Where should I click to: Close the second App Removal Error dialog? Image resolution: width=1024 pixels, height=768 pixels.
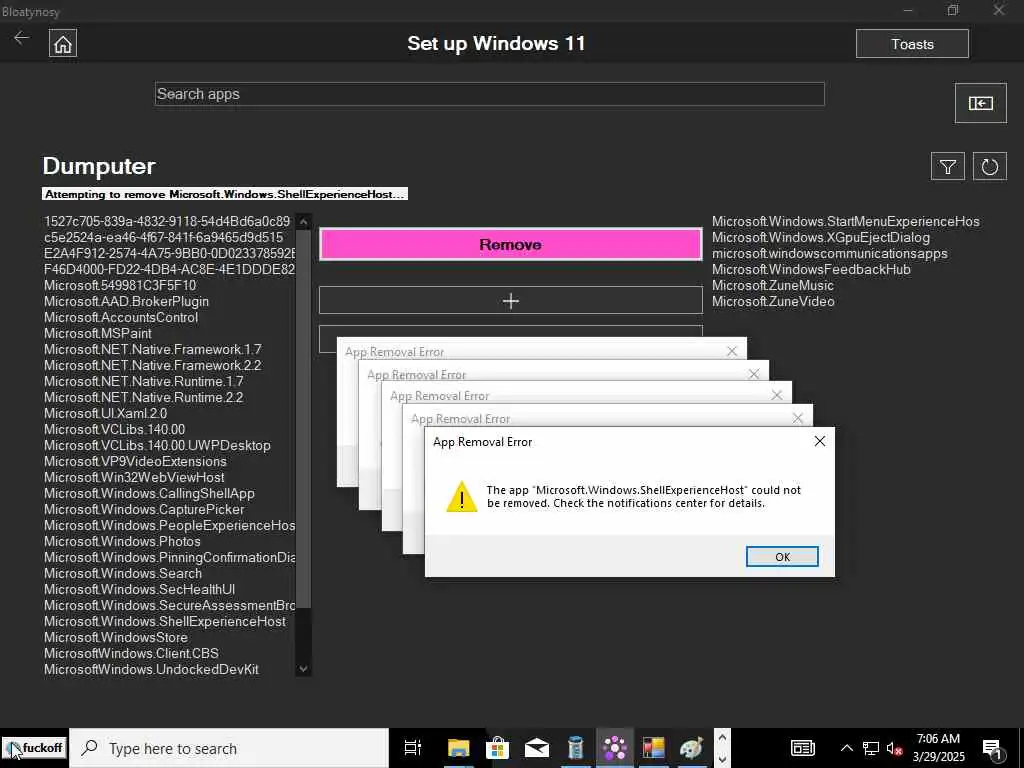(x=754, y=374)
